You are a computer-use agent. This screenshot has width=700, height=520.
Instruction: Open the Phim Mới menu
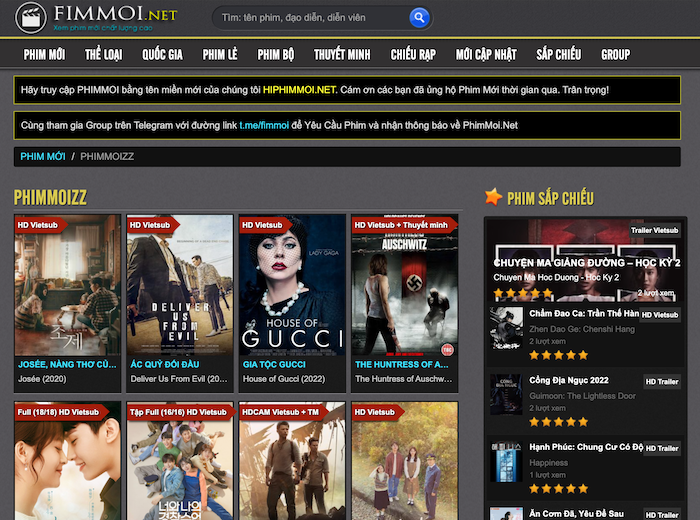pos(44,54)
